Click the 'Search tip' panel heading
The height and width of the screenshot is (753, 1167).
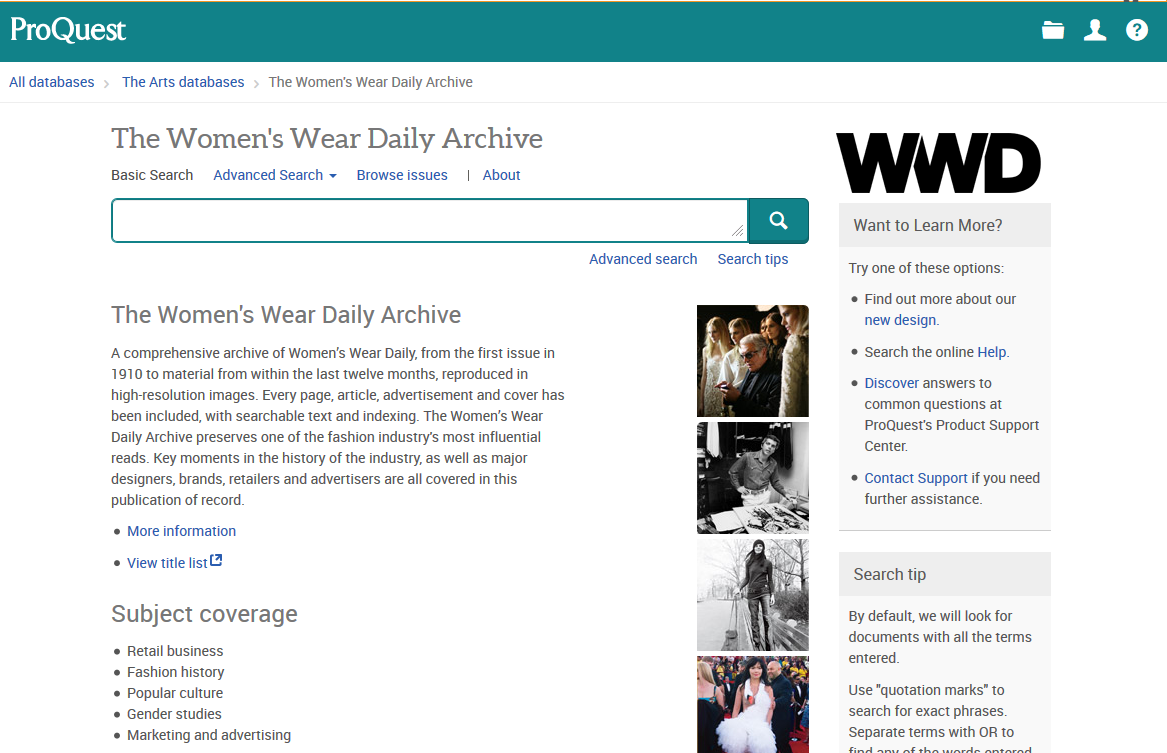[889, 574]
